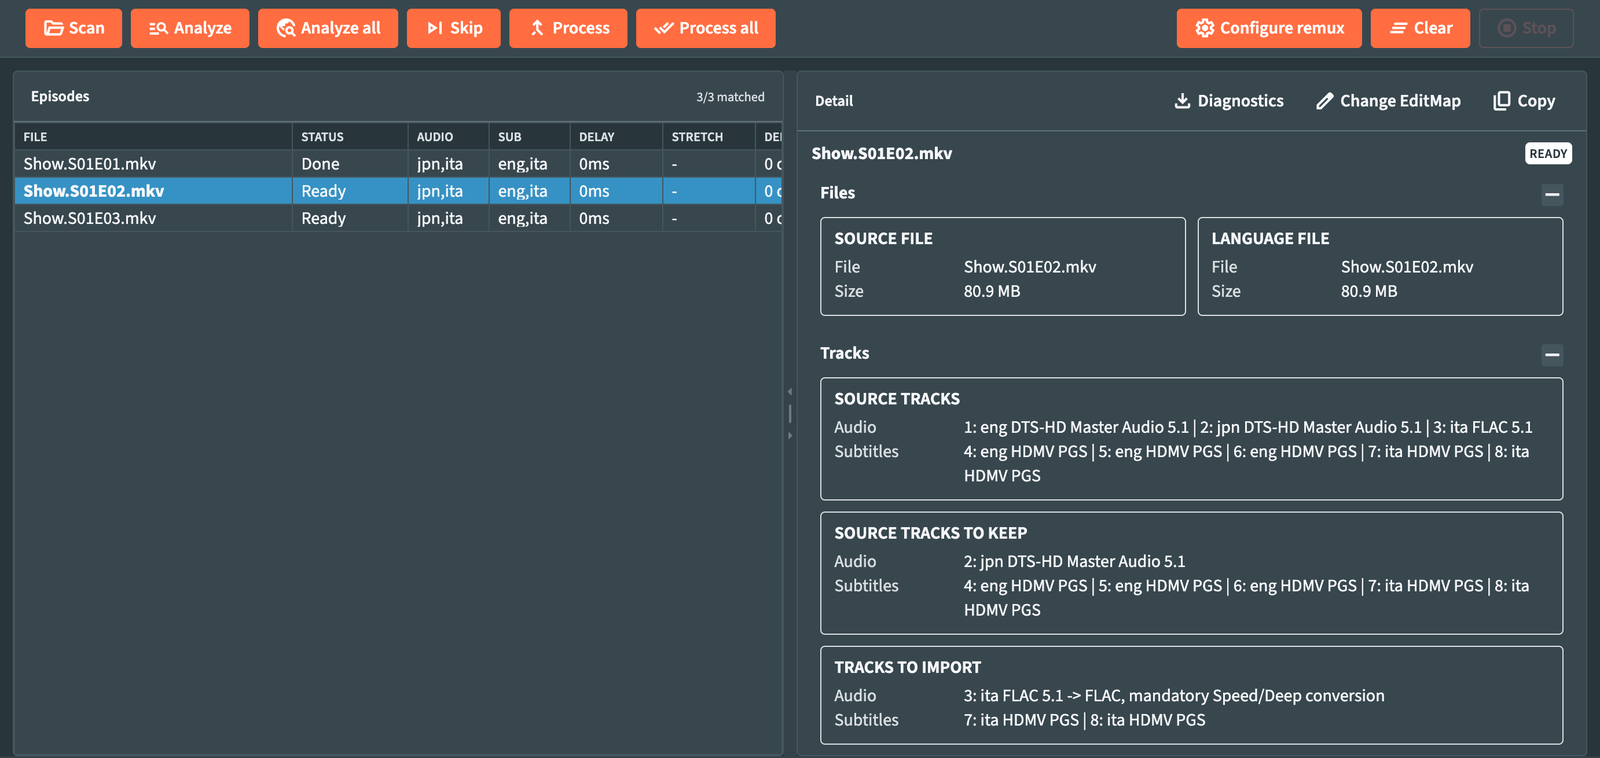Open Configure remux settings
The height and width of the screenshot is (758, 1600).
tap(1269, 28)
